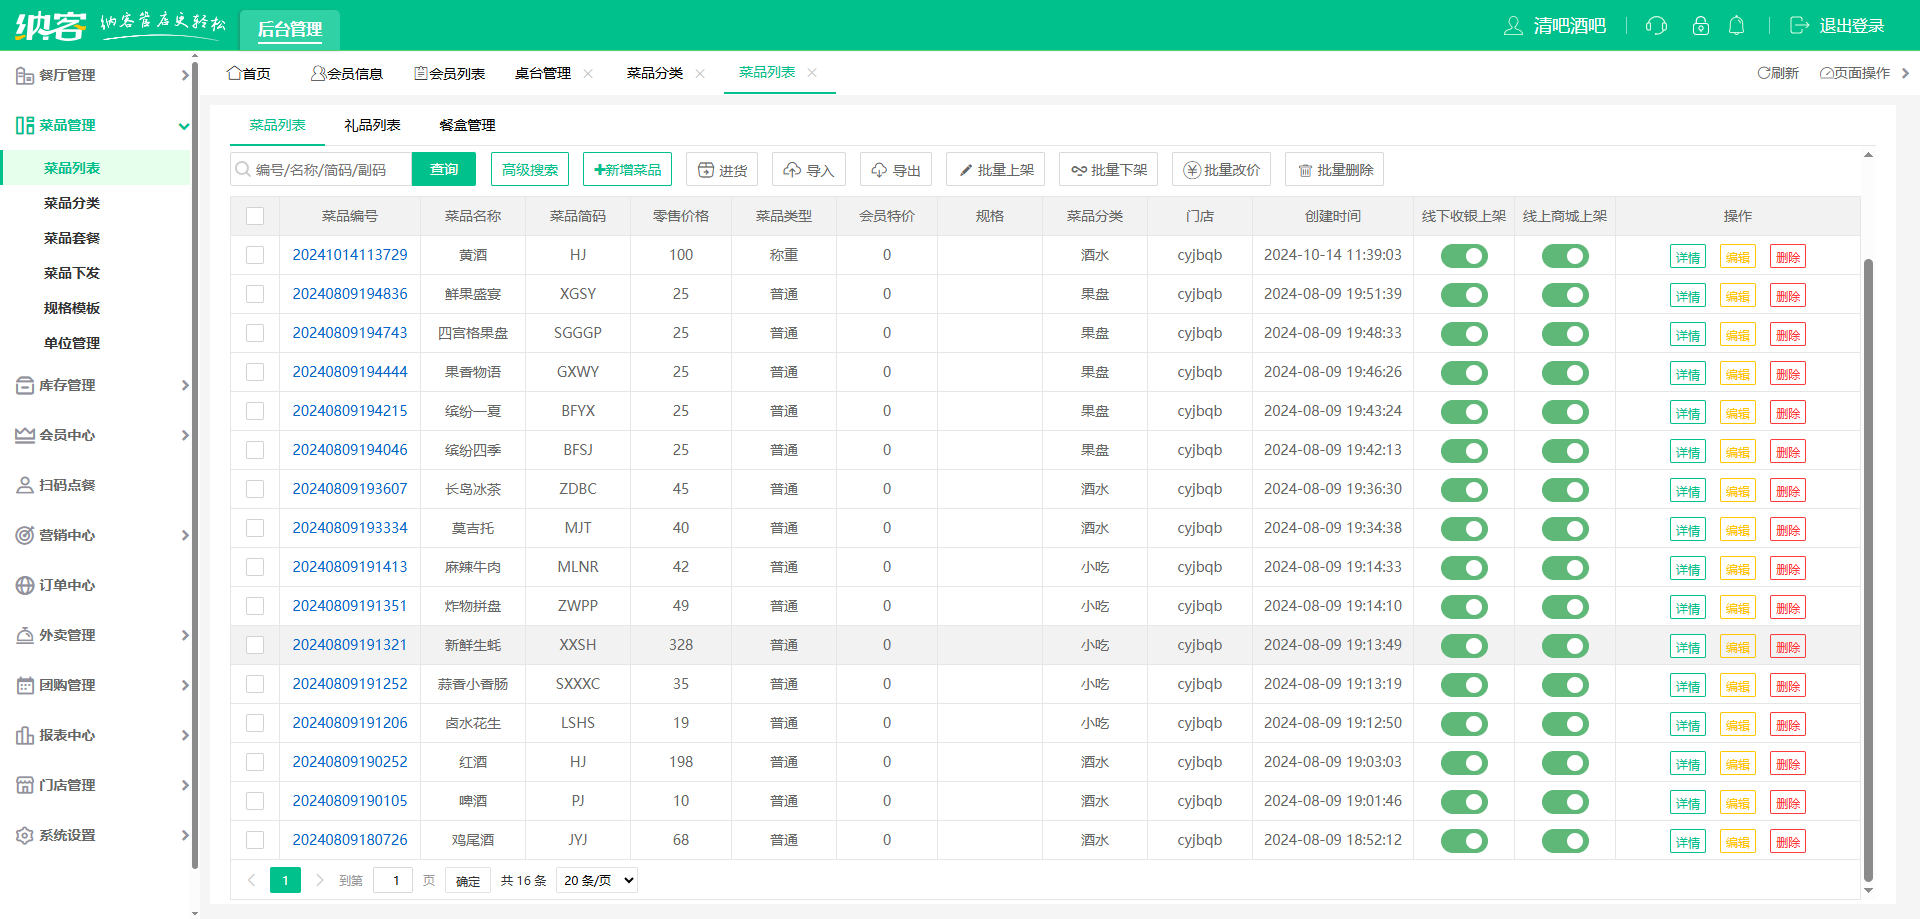This screenshot has width=1920, height=919.
Task: Disable 线下收银上架 for 黄酒
Action: (x=1464, y=255)
